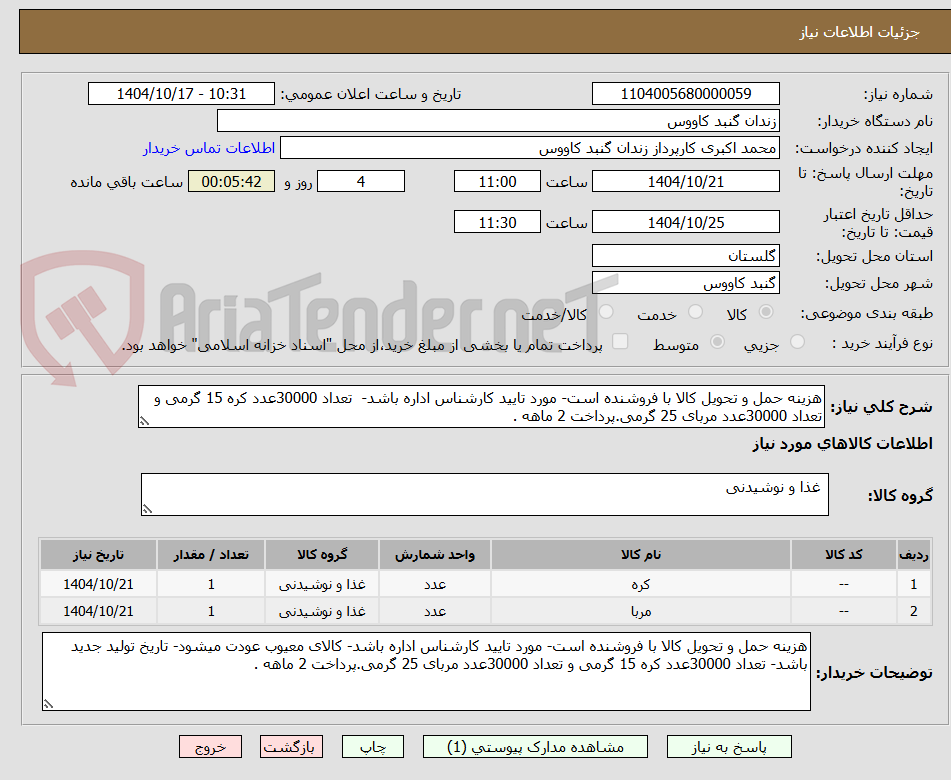Click the 'بازگشت' back button
Viewport: 951px width, 780px height.
point(291,747)
